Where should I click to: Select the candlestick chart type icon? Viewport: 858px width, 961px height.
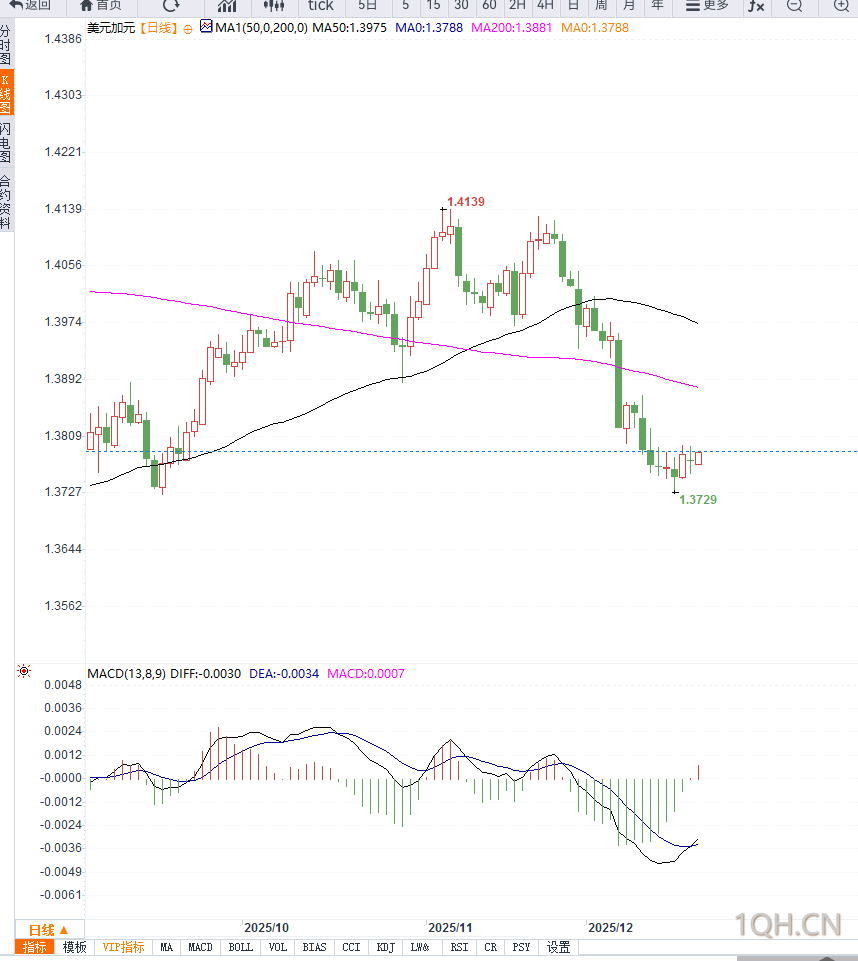(274, 5)
